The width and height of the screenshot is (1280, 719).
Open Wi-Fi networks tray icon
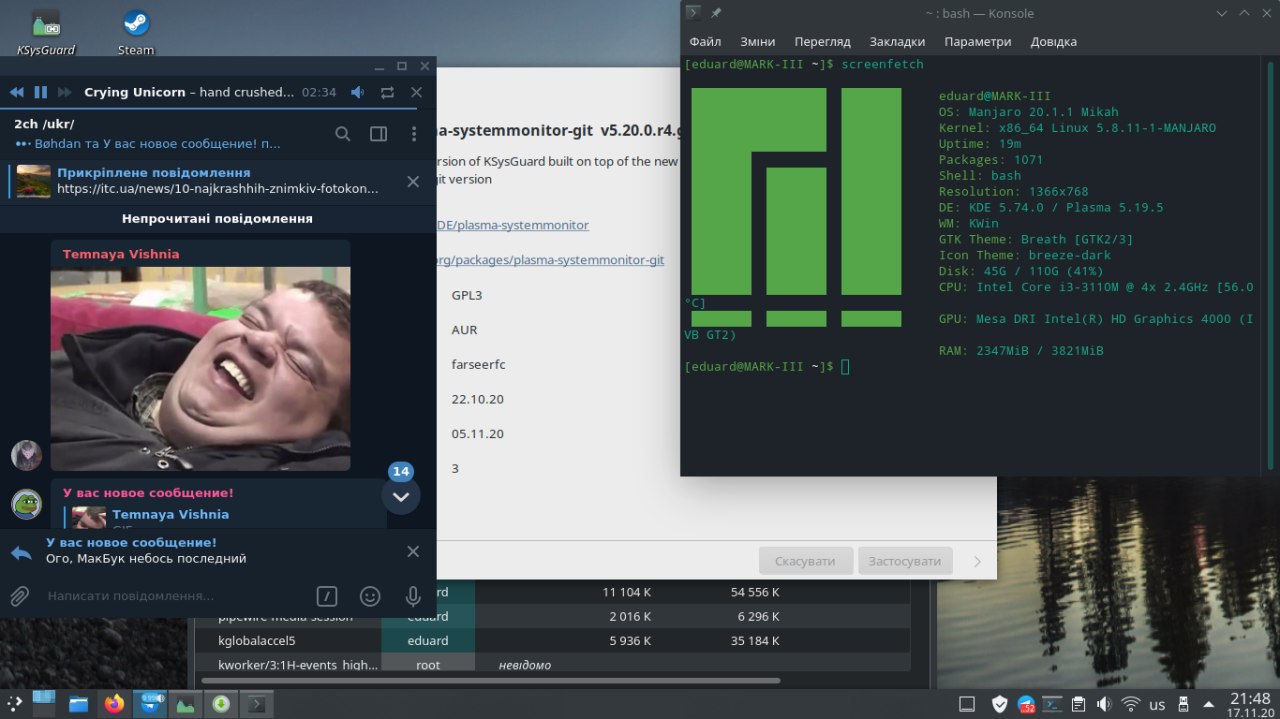[1130, 704]
